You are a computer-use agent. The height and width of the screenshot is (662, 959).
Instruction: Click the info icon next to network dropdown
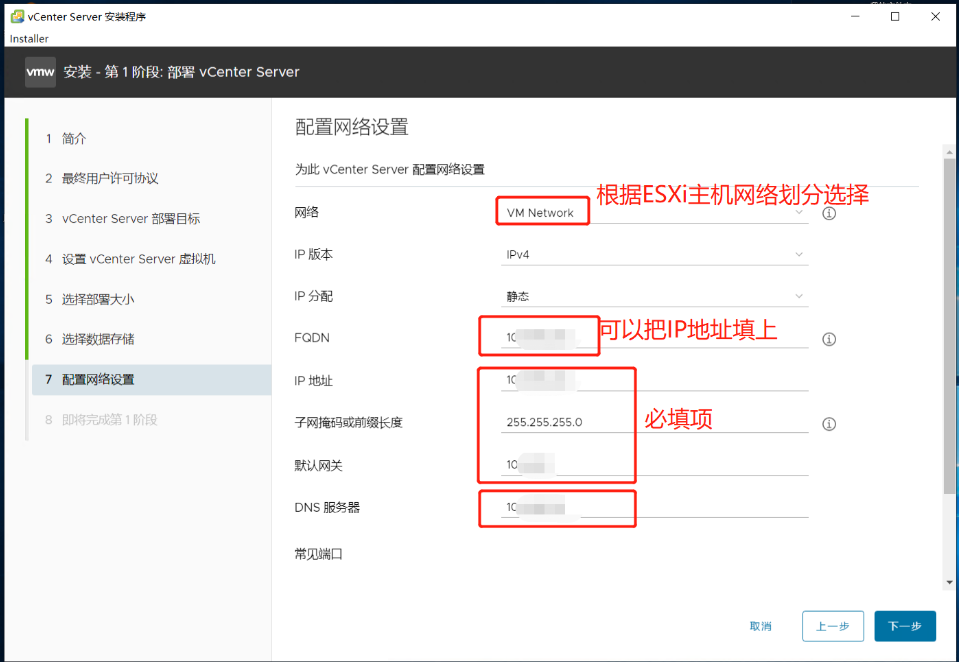[x=829, y=214]
